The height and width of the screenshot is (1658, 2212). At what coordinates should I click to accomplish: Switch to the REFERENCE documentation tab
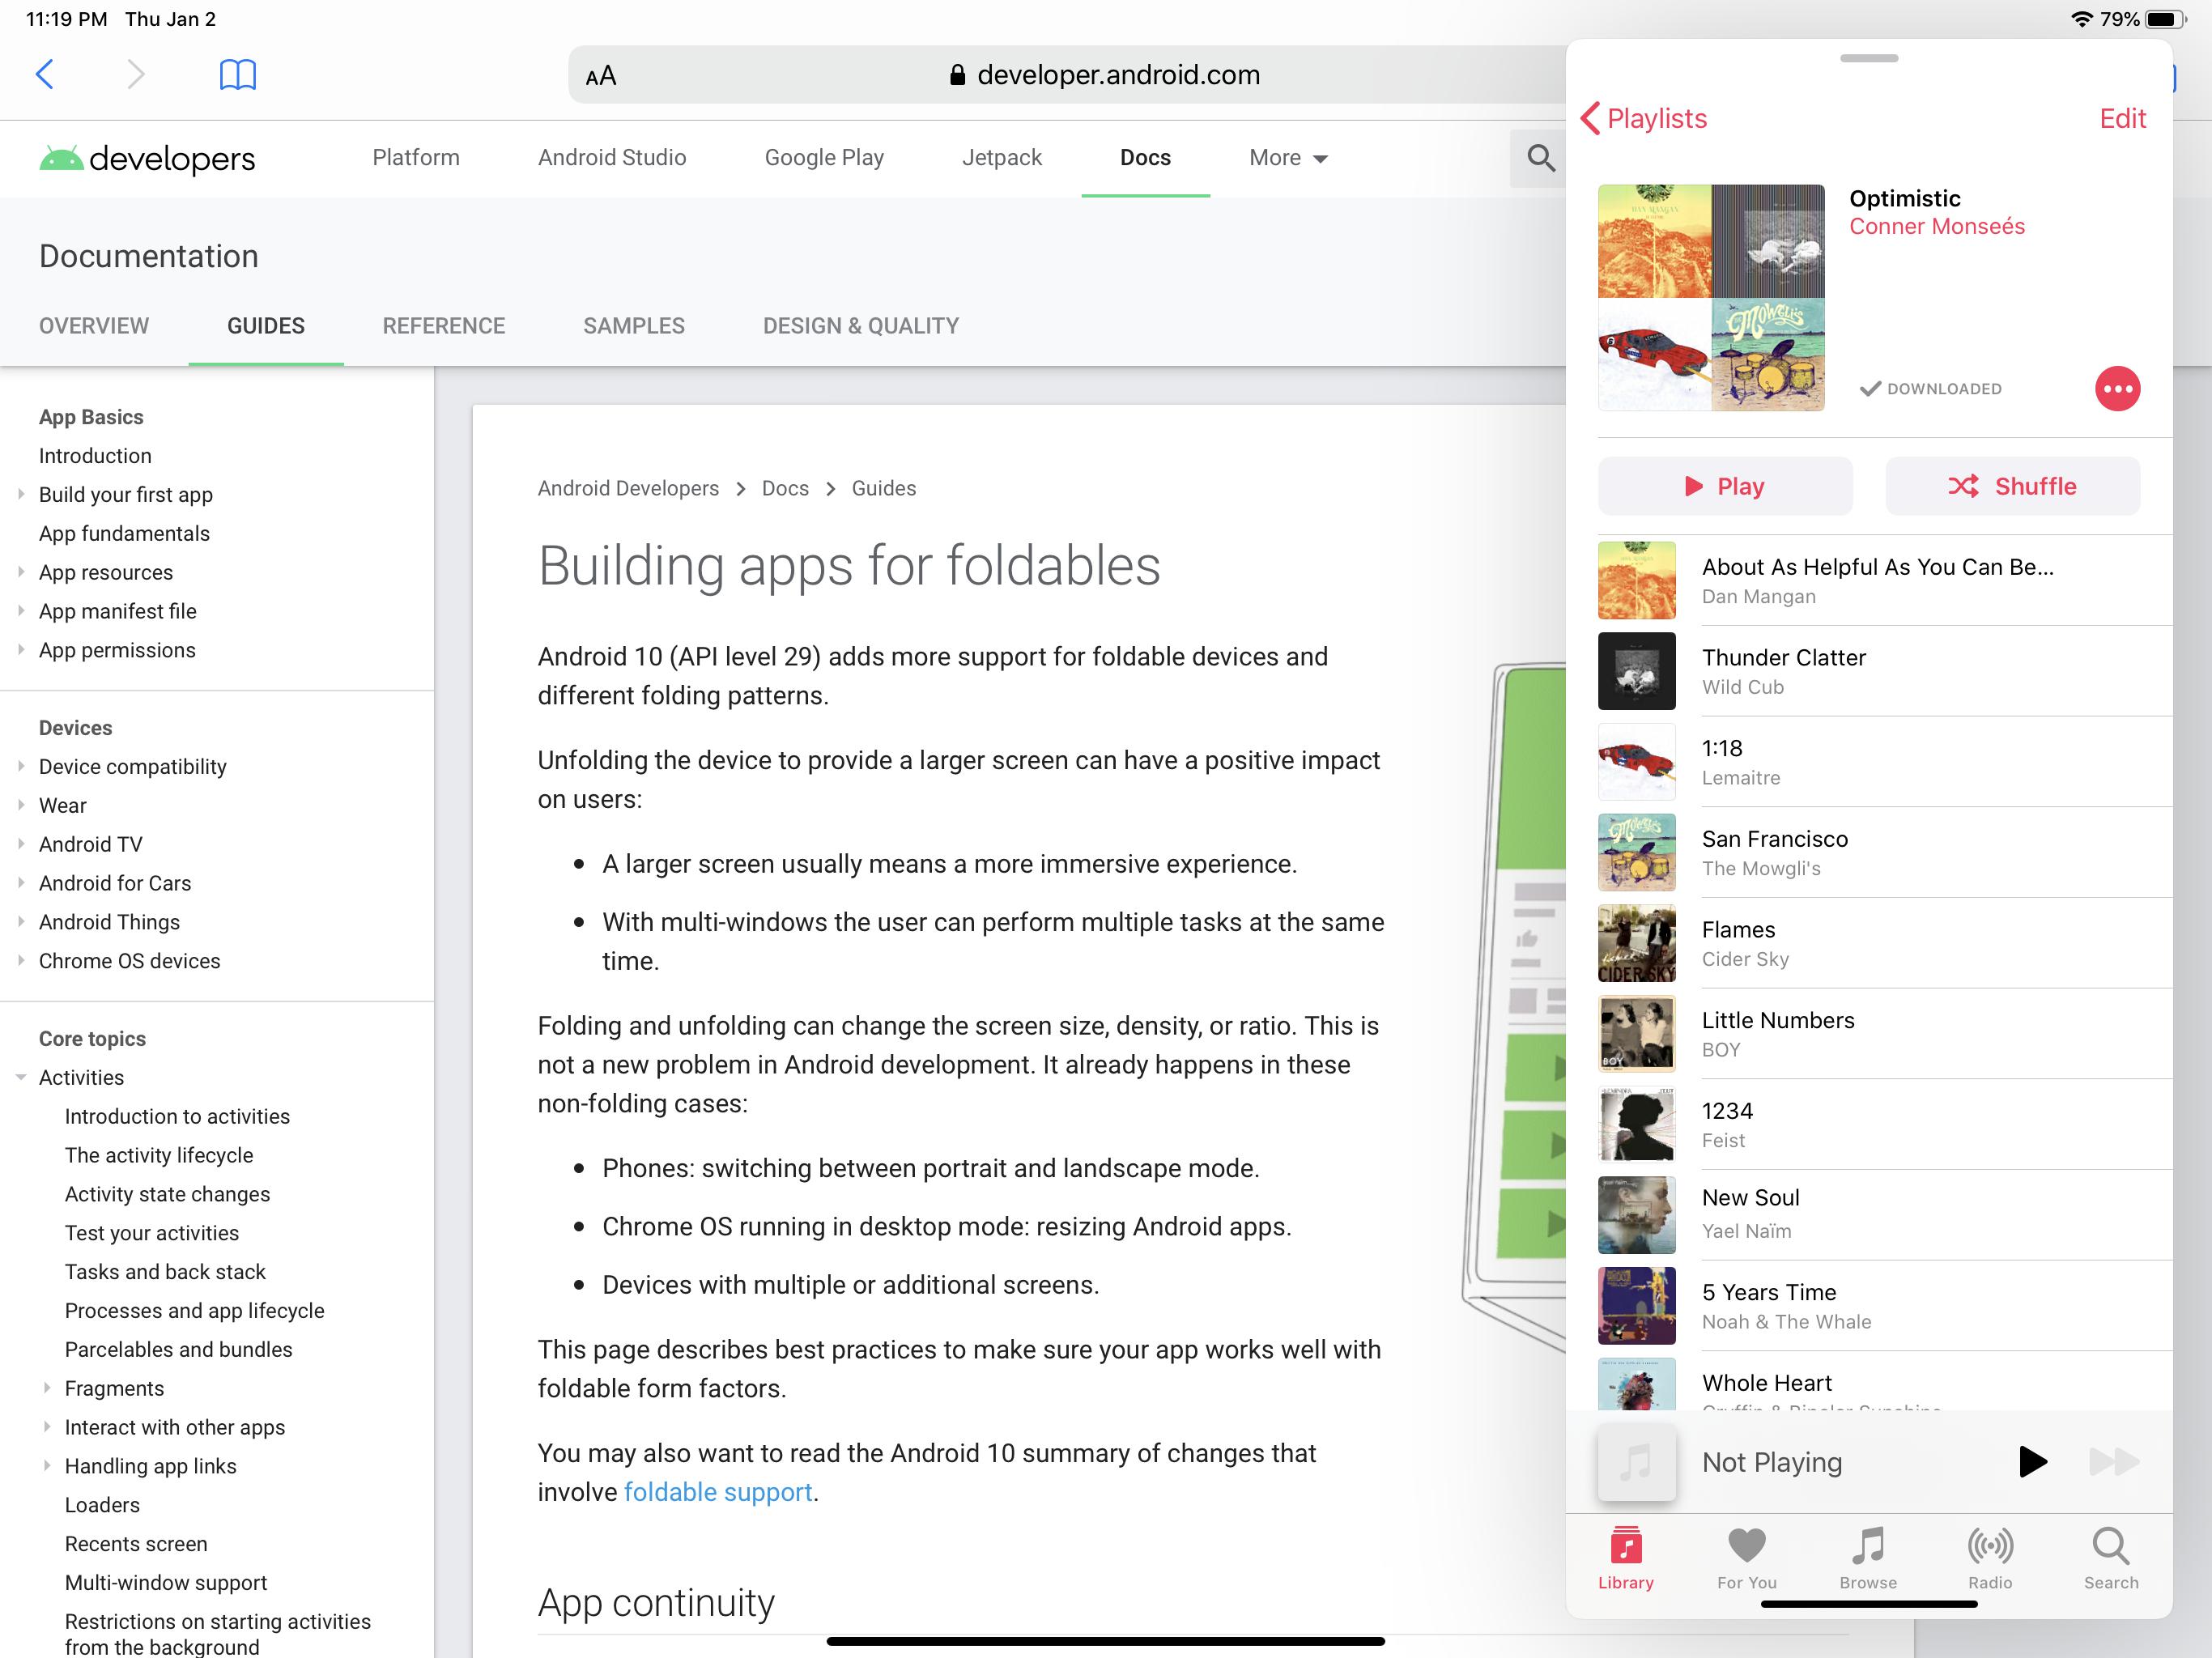pos(444,326)
